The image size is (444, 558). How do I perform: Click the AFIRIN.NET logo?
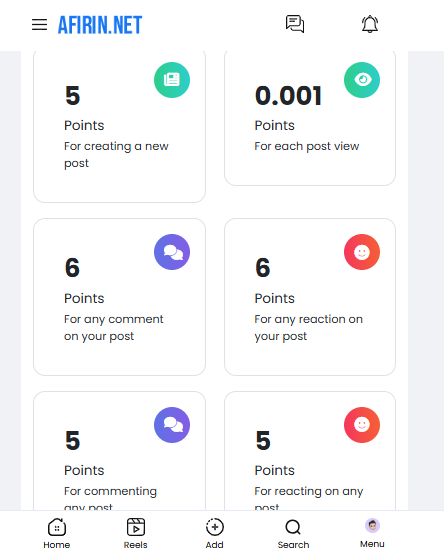pyautogui.click(x=100, y=25)
